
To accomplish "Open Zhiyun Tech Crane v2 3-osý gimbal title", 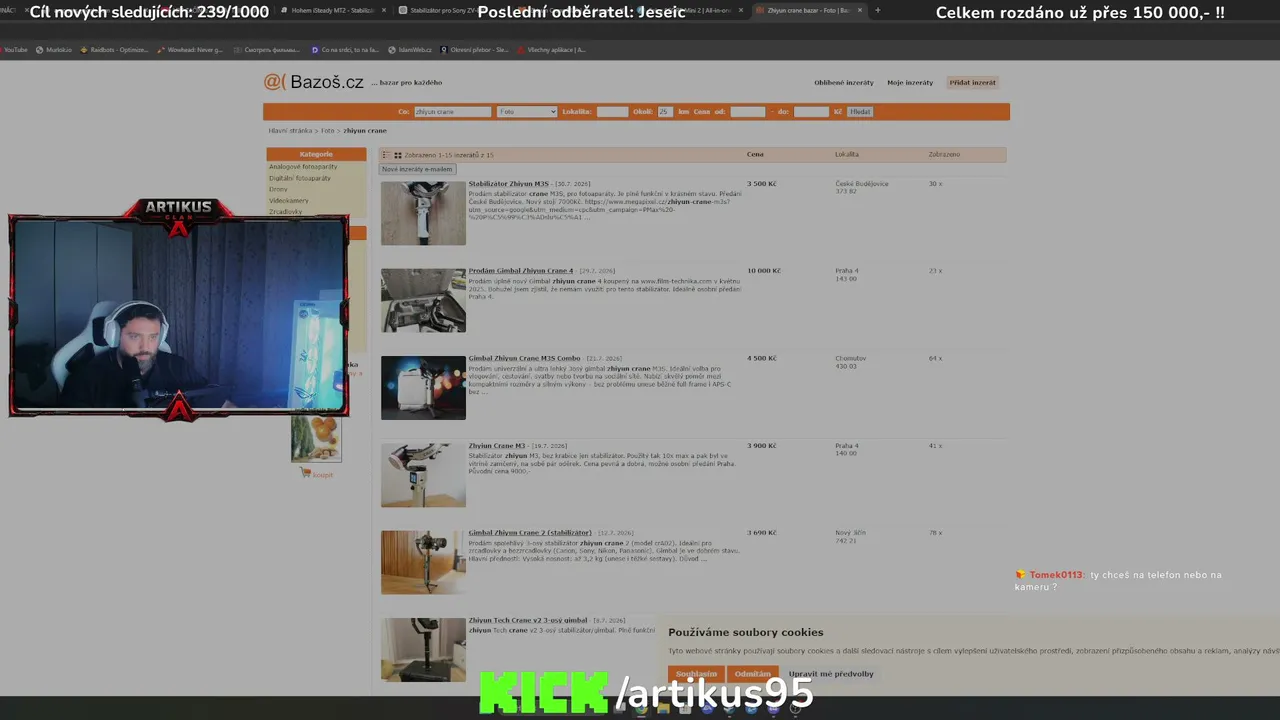I will [528, 620].
